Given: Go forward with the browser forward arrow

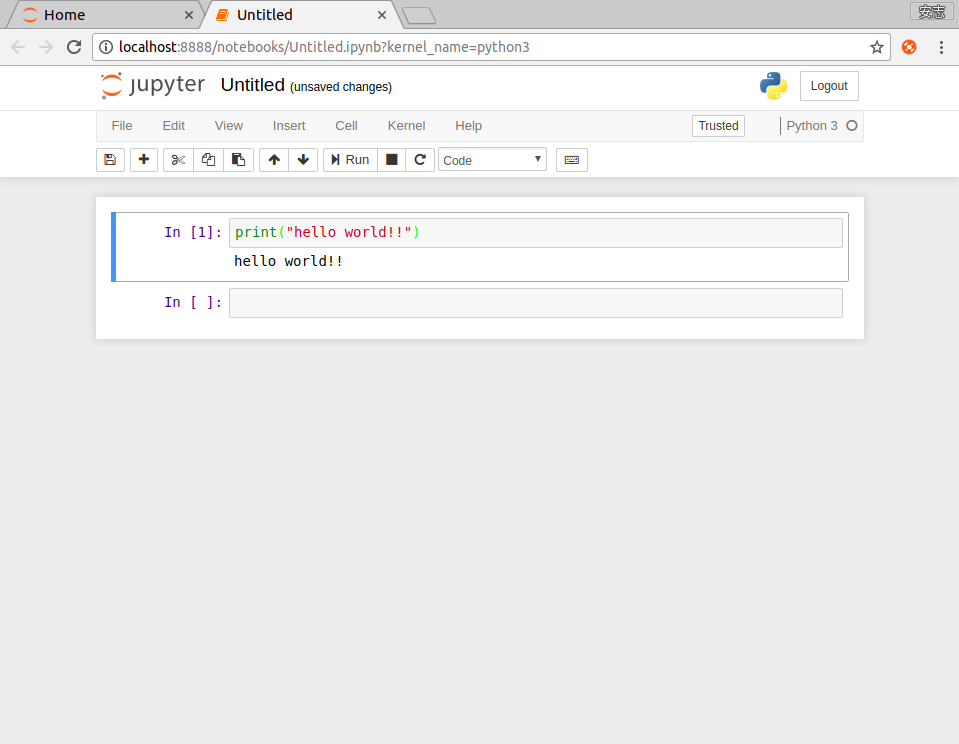Looking at the screenshot, I should pyautogui.click(x=46, y=47).
